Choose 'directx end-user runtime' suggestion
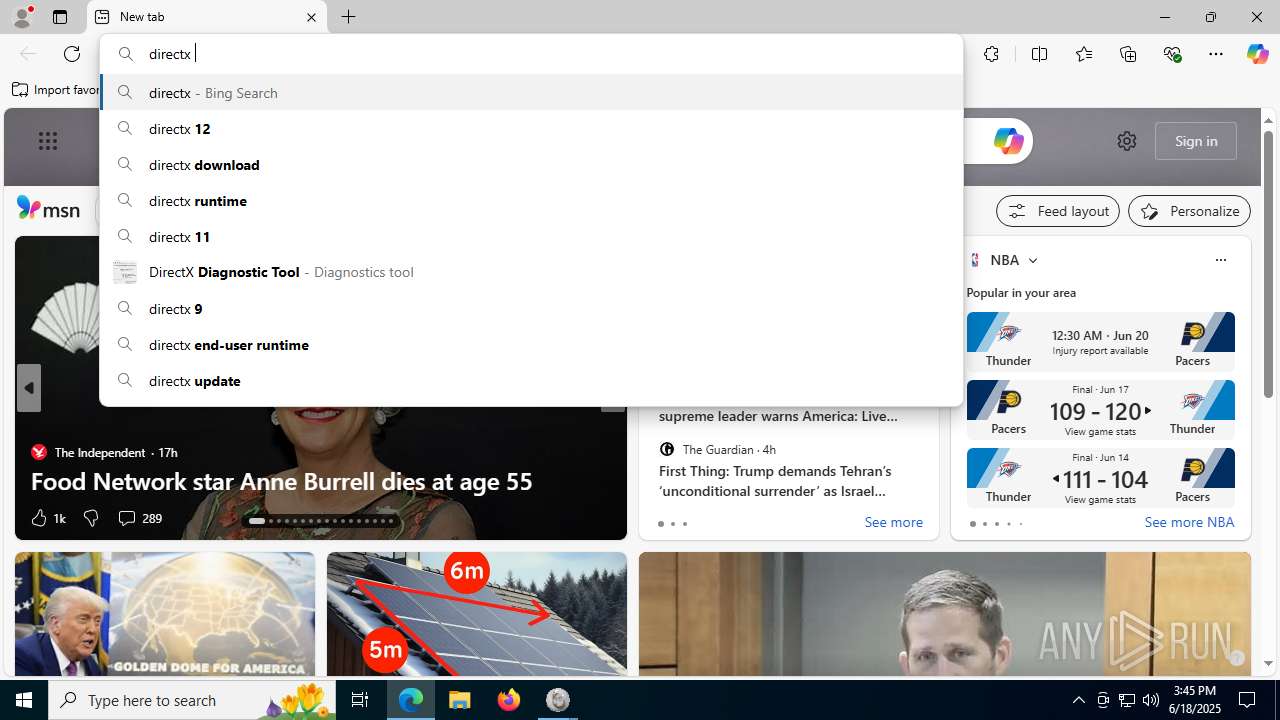1280x720 pixels. point(531,344)
